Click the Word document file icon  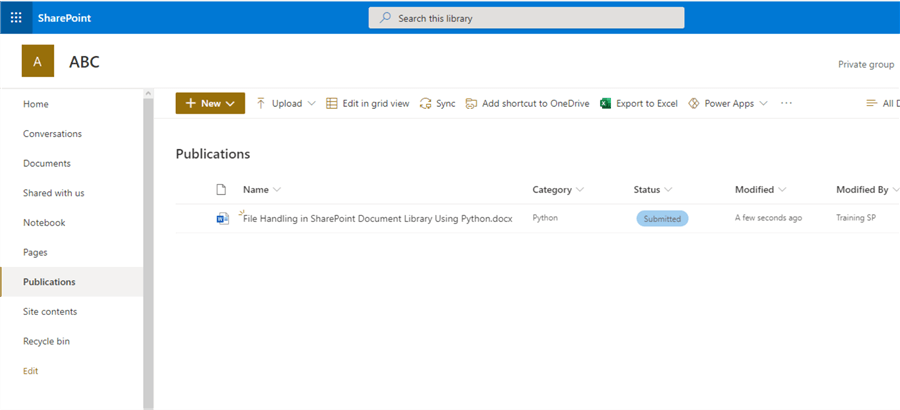222,218
